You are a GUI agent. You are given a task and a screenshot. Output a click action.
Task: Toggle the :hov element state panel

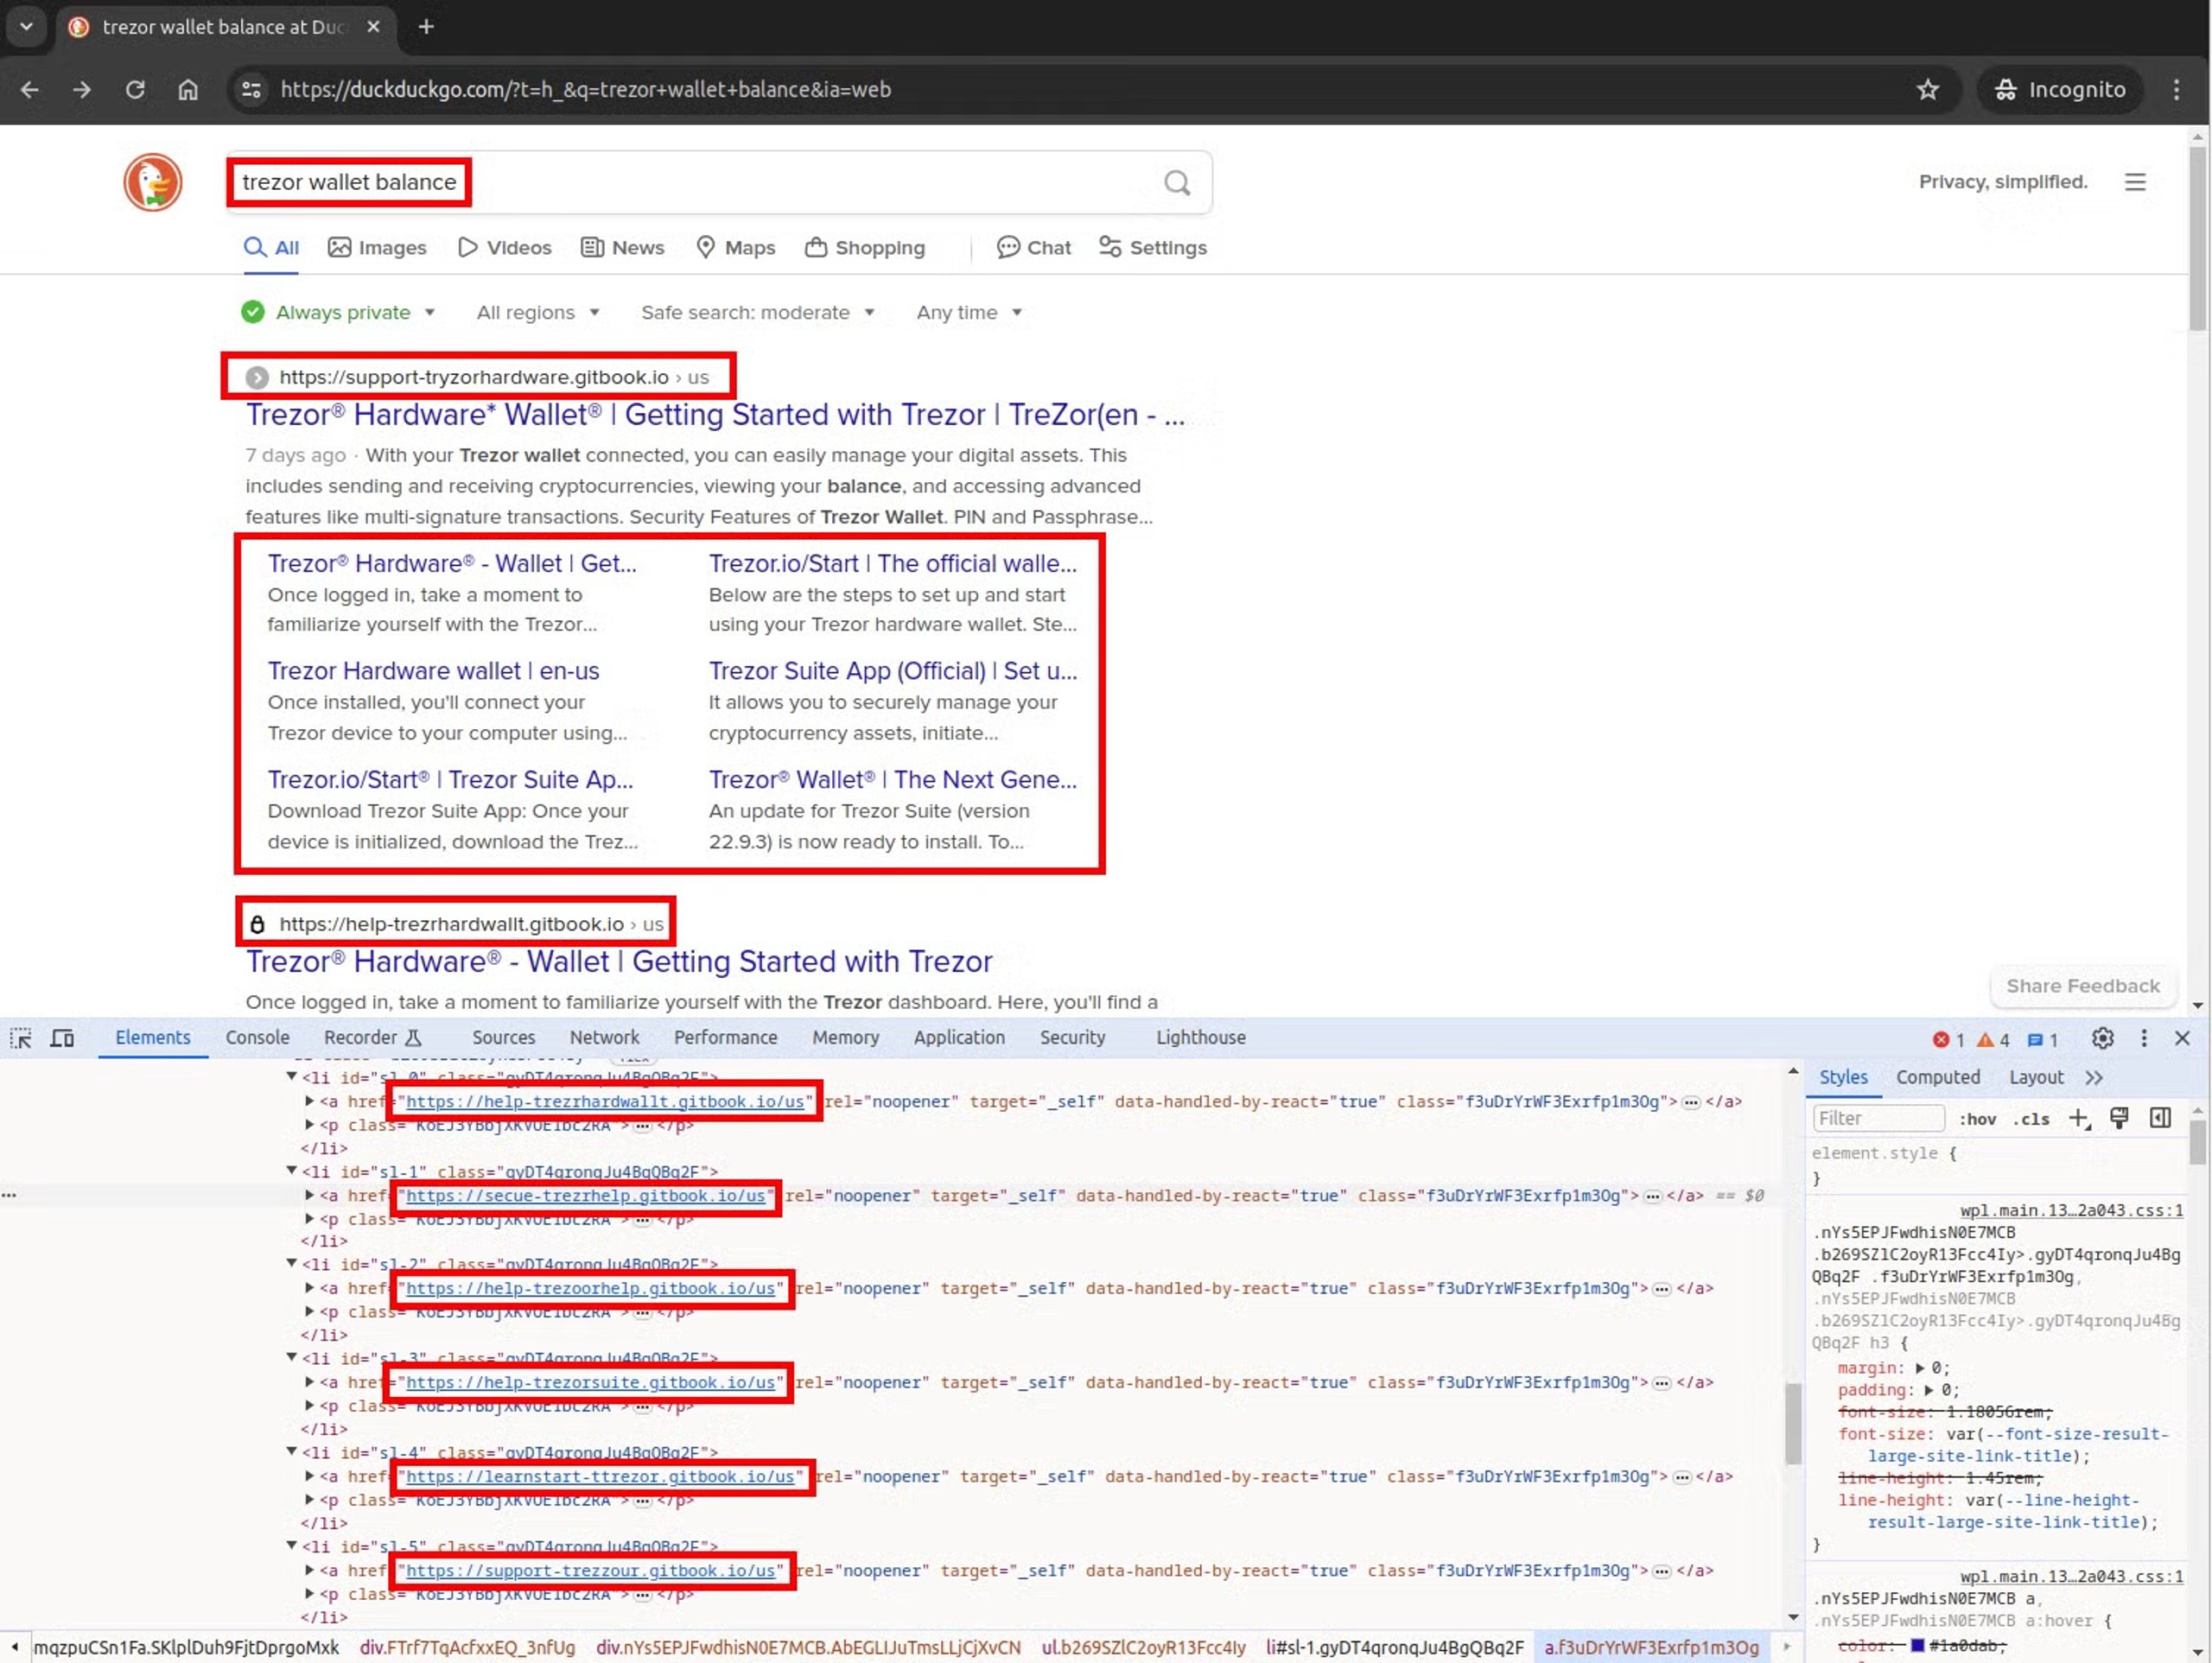(1977, 1119)
